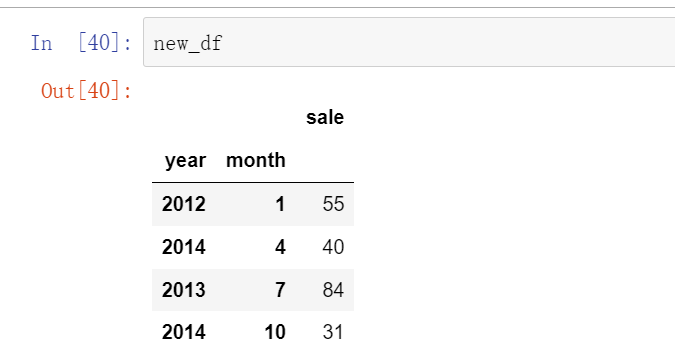Image resolution: width=675 pixels, height=362 pixels.
Task: Select the 2014 row with month 10
Action: click(253, 332)
